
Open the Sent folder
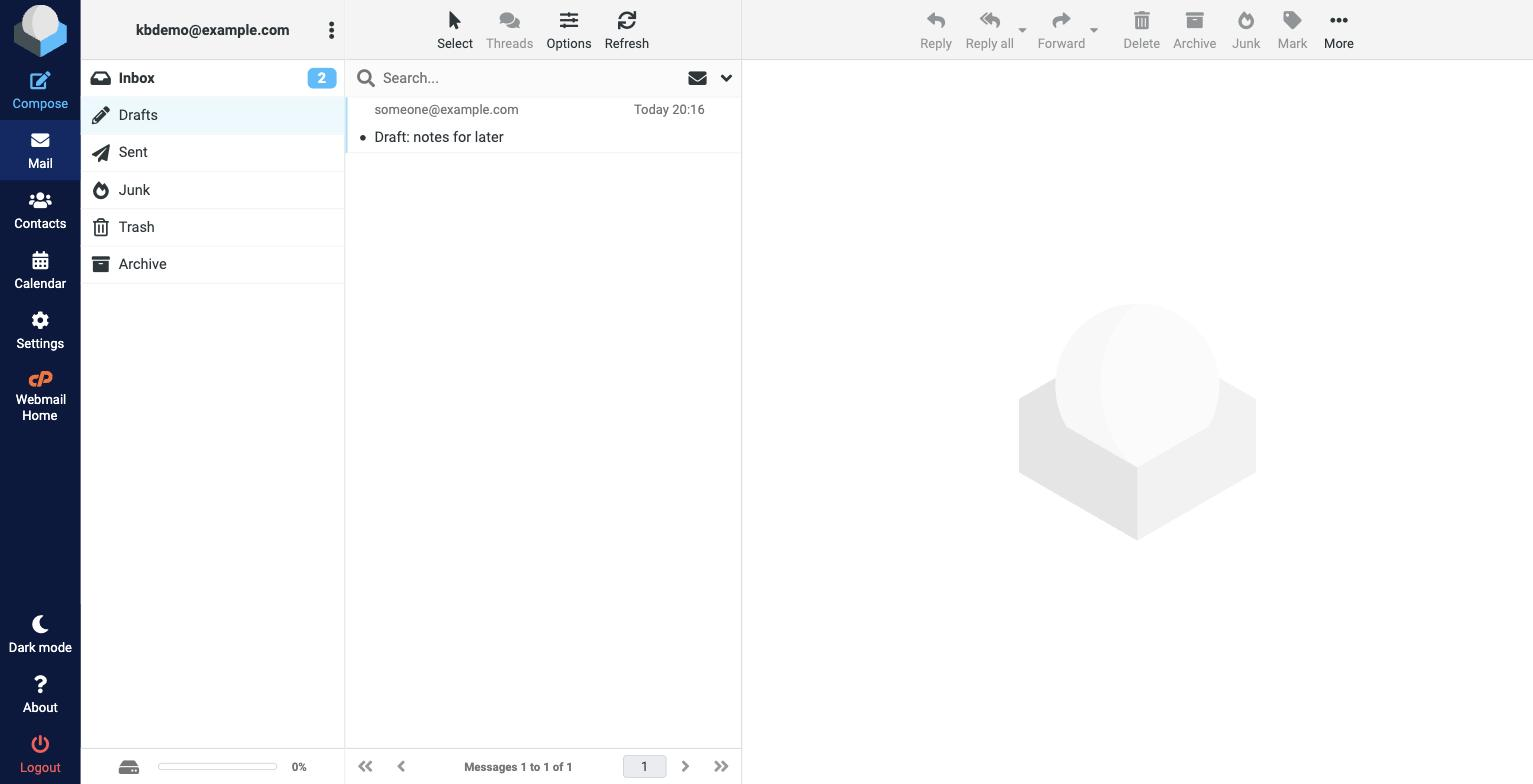[x=212, y=152]
